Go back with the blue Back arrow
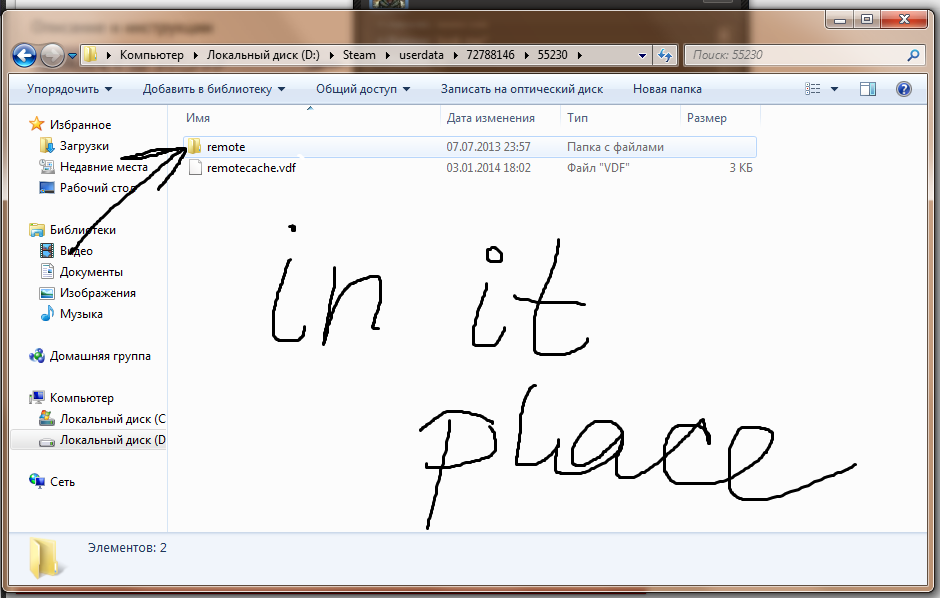Viewport: 940px width, 598px height. 25,56
